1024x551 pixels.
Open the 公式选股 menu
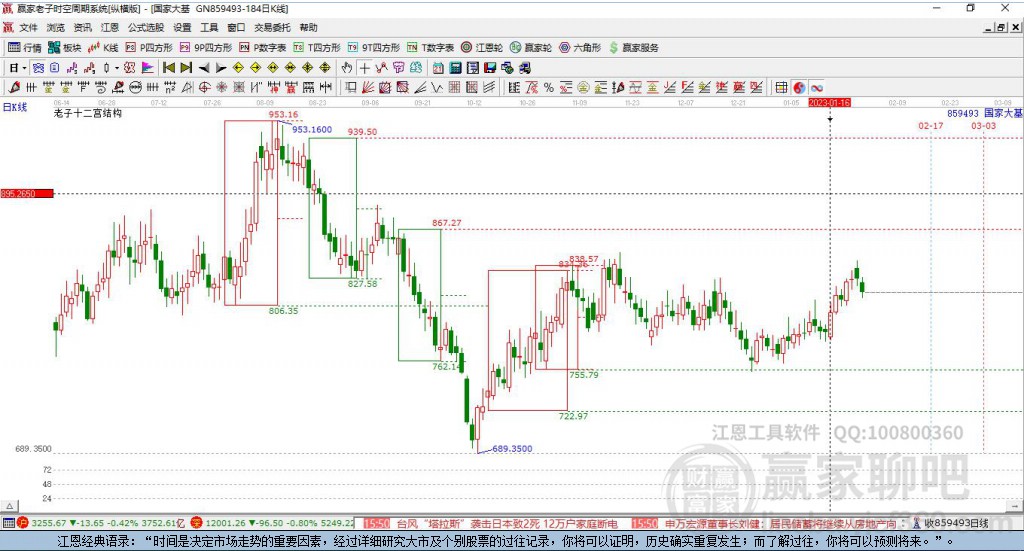[x=146, y=27]
